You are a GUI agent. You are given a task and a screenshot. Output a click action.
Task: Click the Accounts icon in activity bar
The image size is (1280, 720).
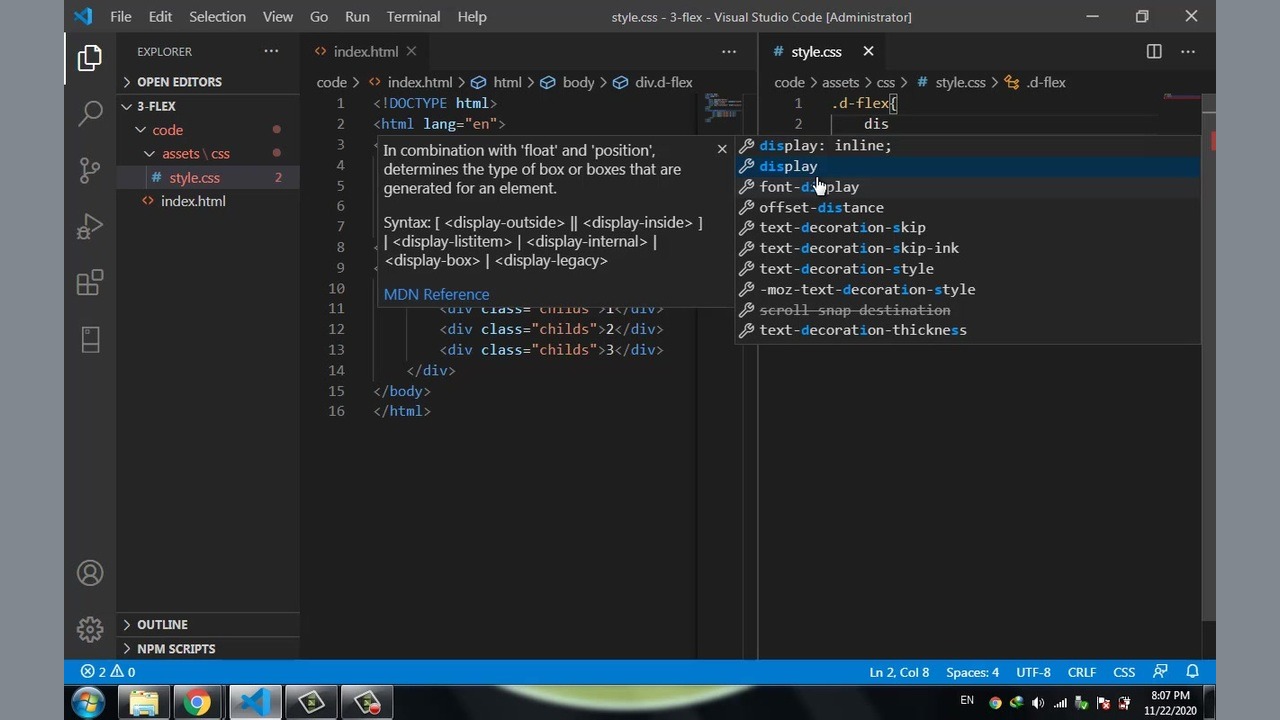[90, 573]
